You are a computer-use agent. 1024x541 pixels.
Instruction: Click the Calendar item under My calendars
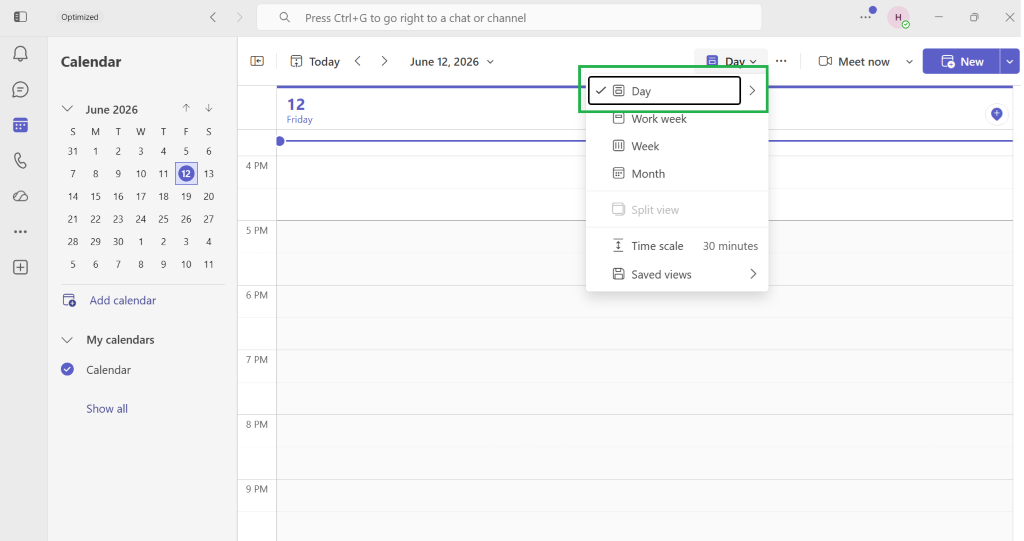coord(108,370)
